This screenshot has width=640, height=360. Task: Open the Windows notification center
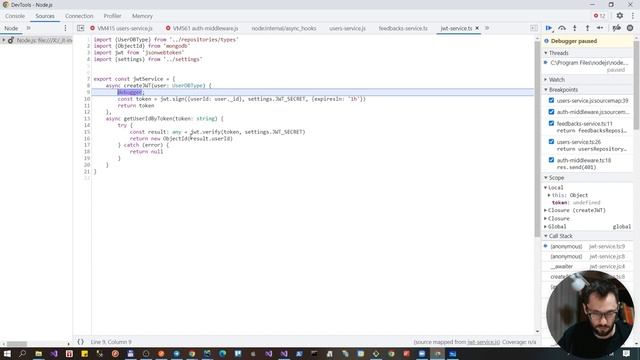coord(627,353)
